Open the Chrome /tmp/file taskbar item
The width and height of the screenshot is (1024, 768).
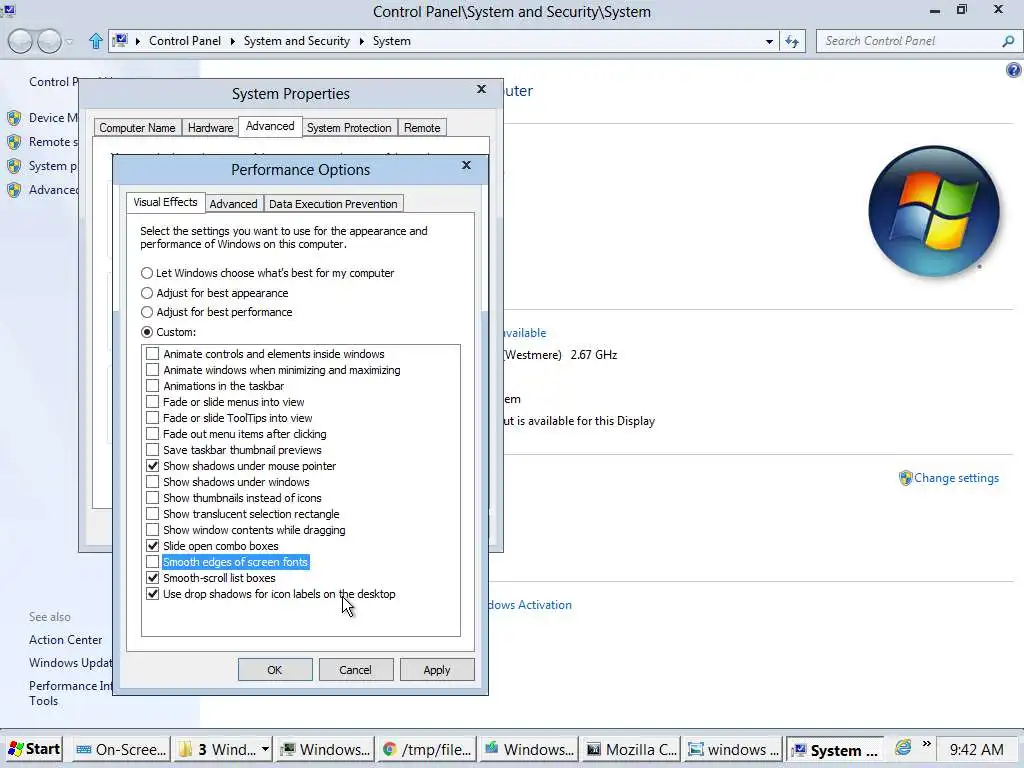tap(426, 750)
